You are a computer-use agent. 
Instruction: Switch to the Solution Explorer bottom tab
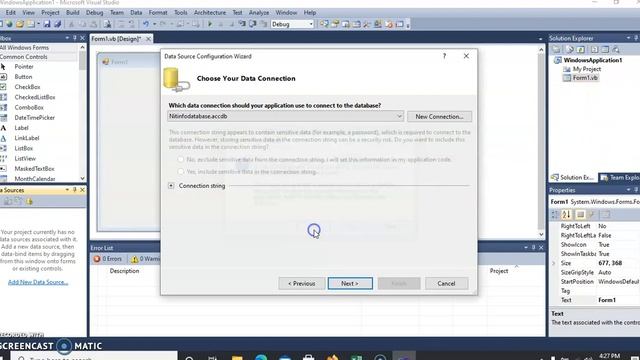click(x=572, y=178)
